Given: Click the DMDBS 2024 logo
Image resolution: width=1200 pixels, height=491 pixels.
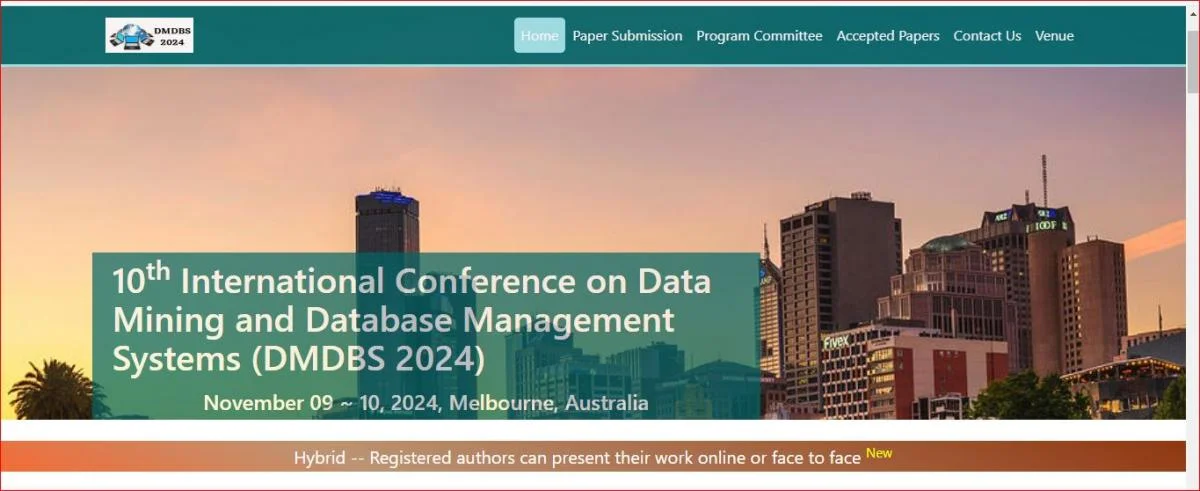Looking at the screenshot, I should point(149,35).
